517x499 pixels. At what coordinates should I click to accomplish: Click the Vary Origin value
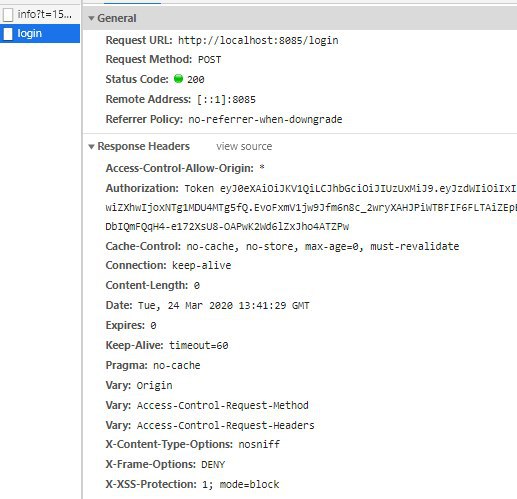[x=155, y=385]
